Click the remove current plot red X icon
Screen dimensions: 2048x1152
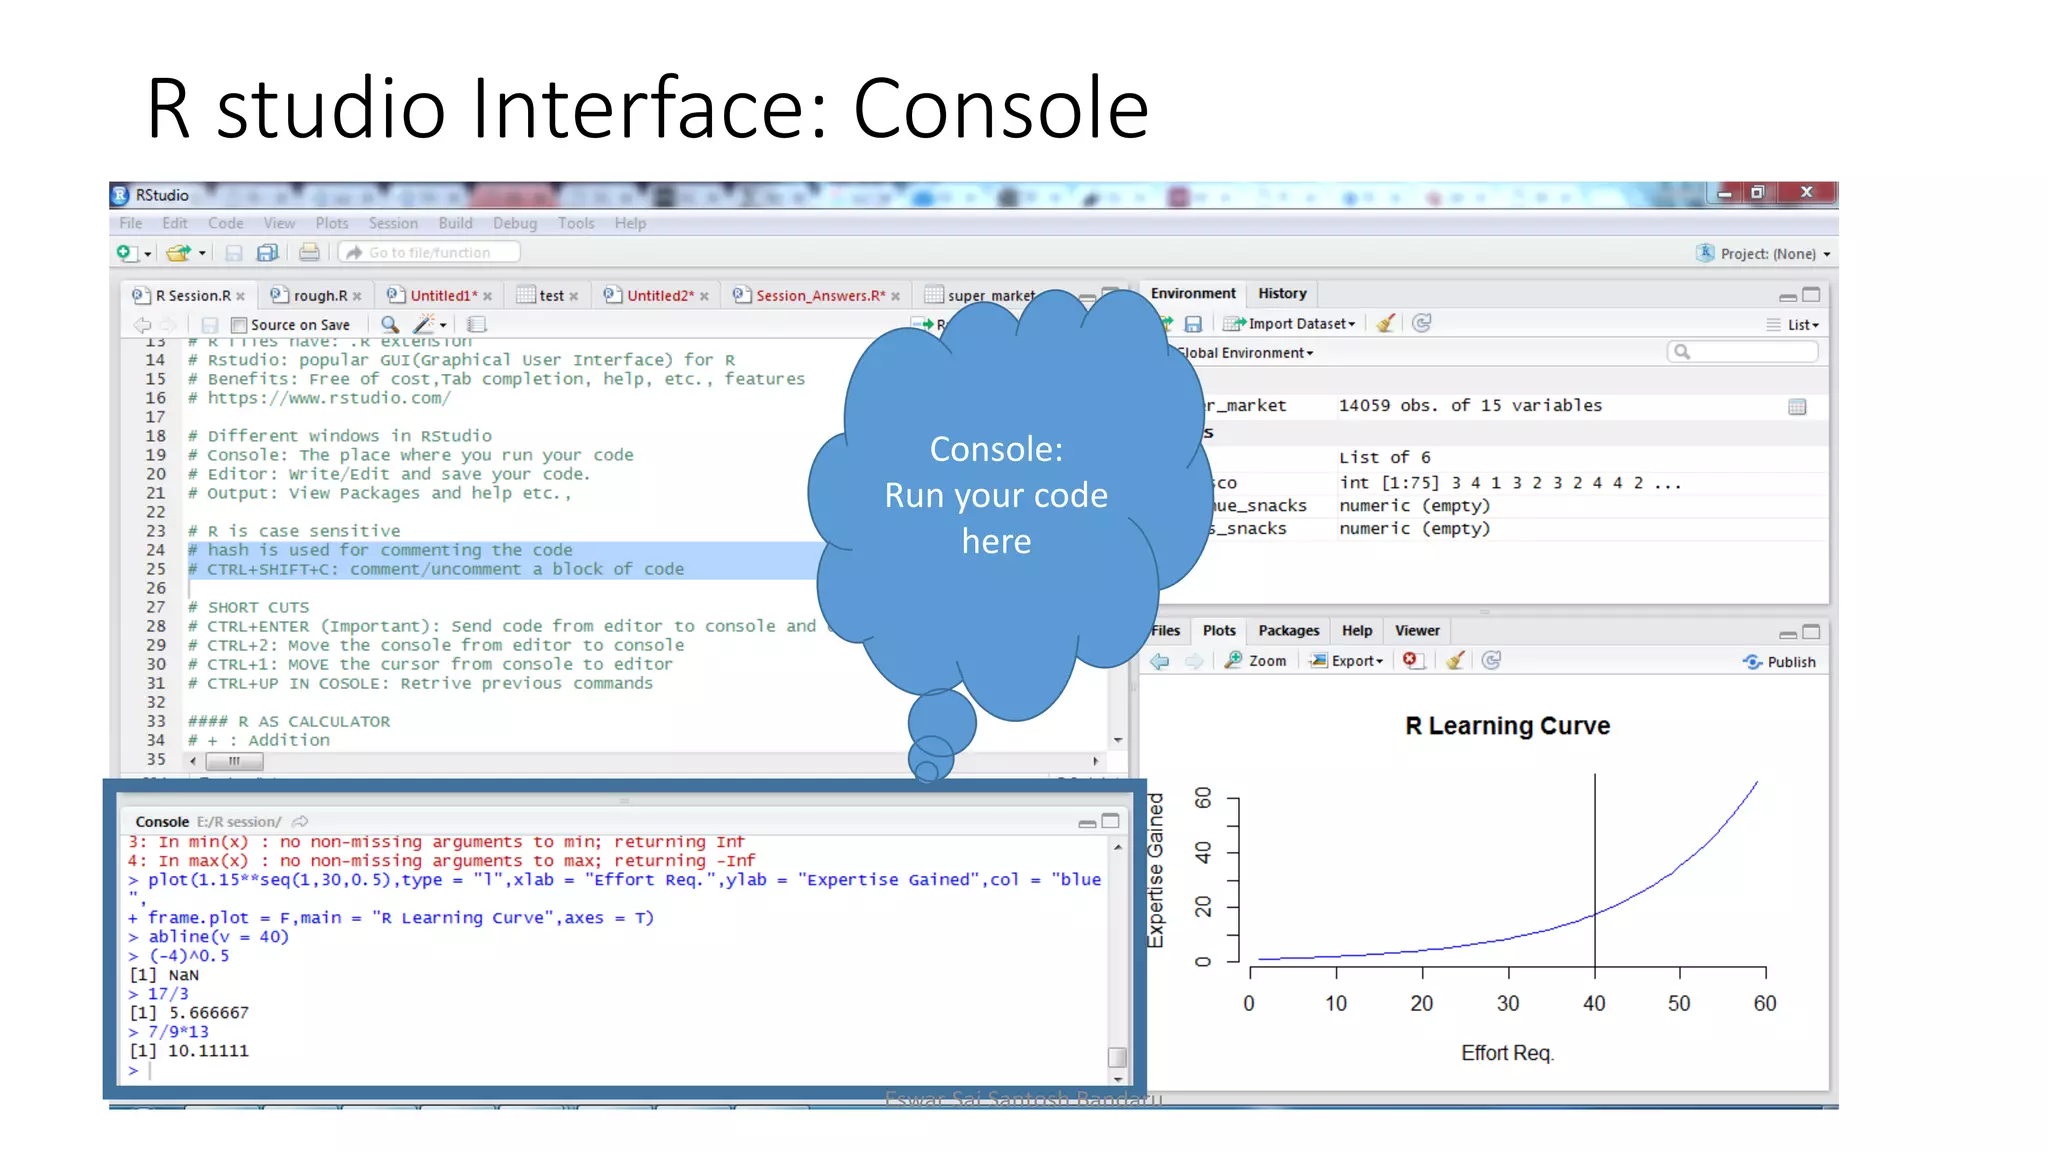point(1411,660)
